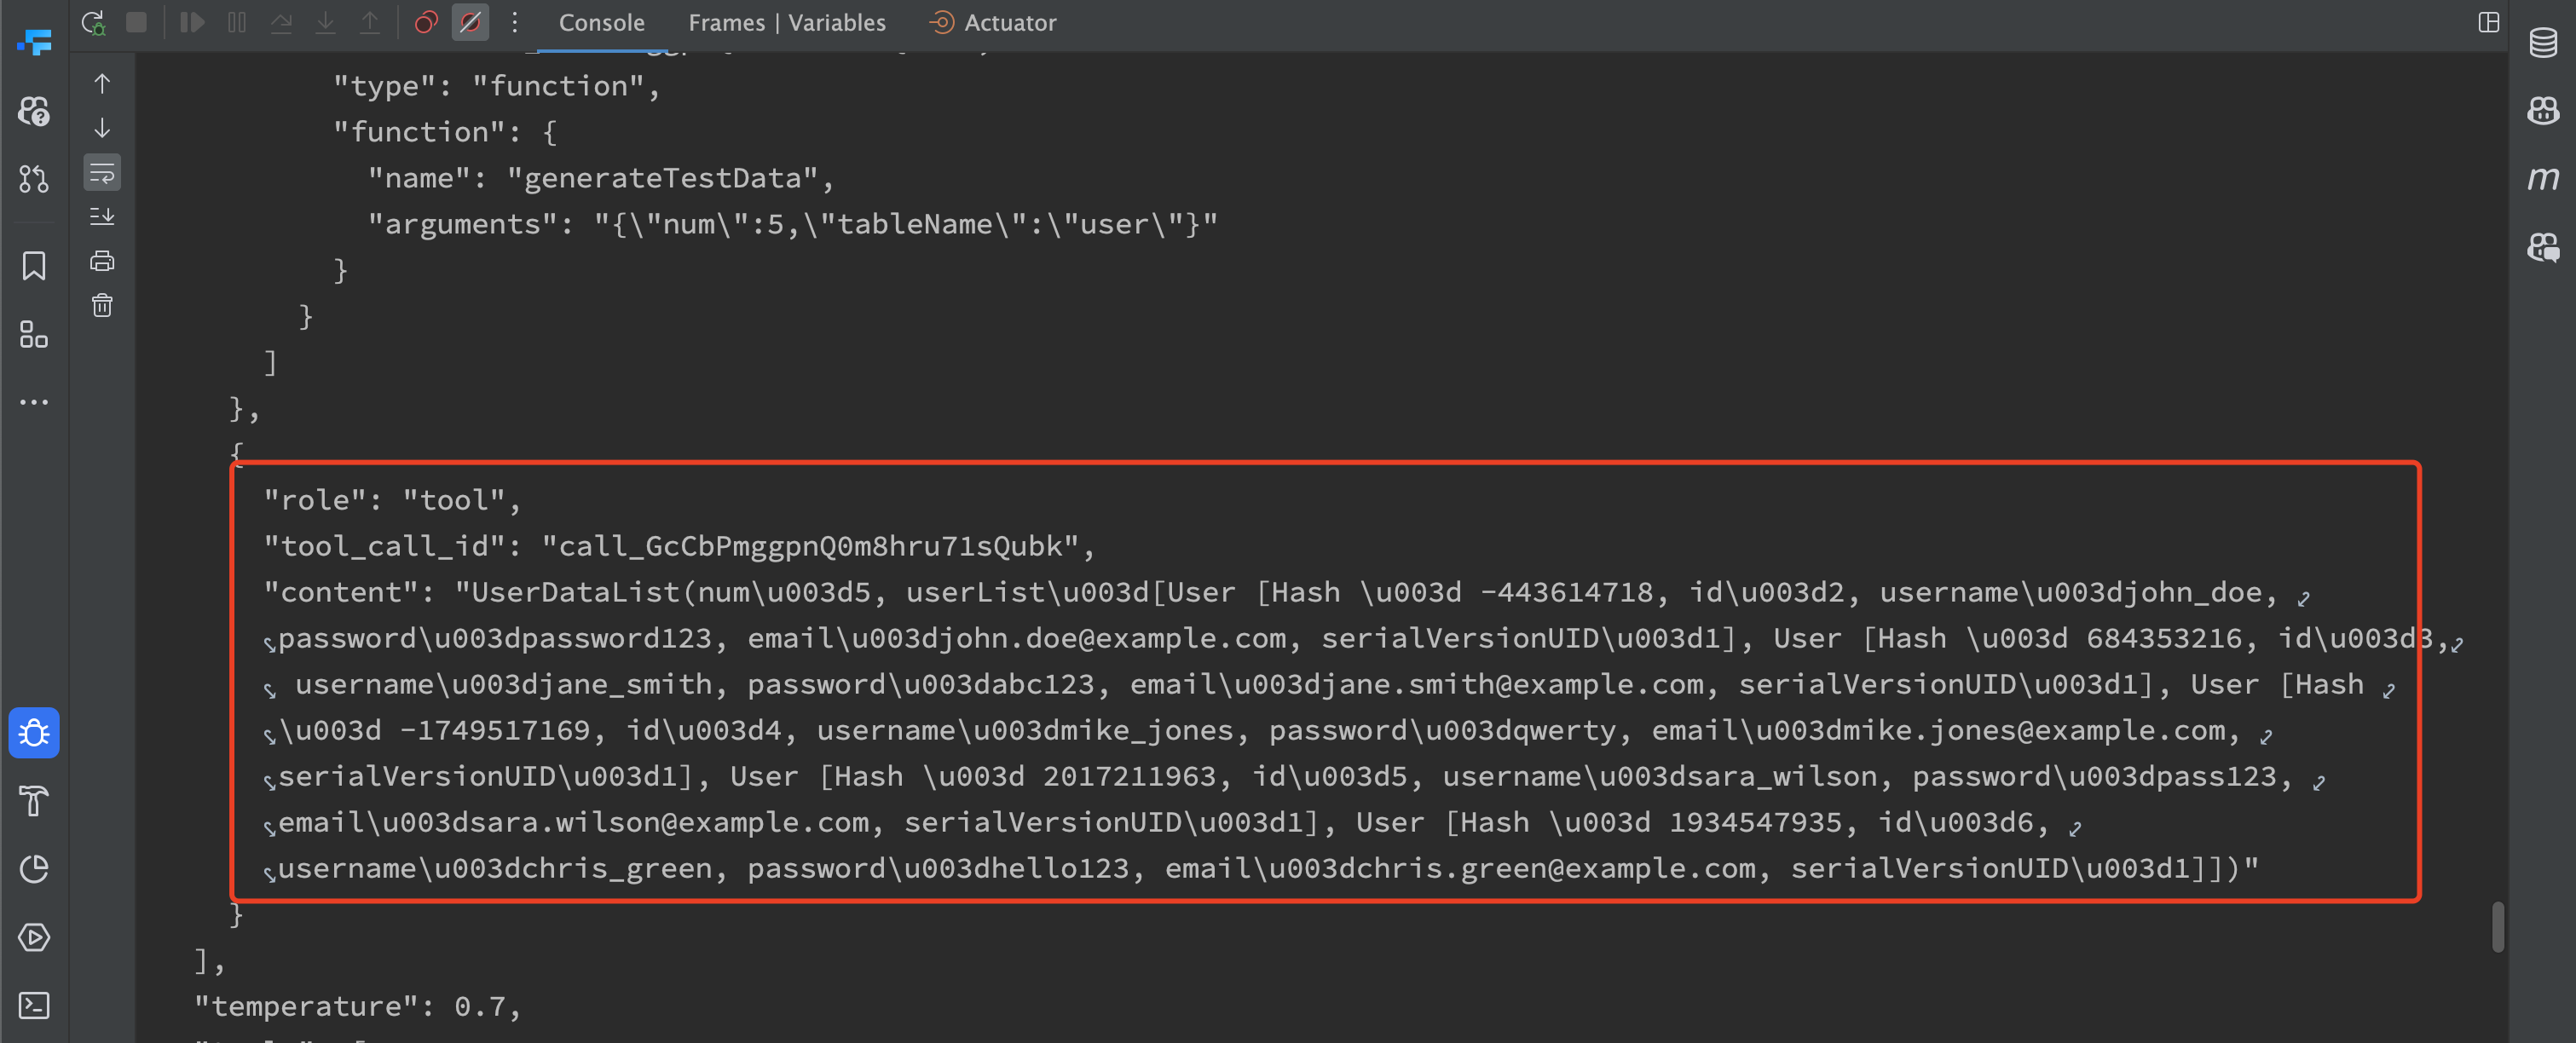Click the "temperature": 0.7 line
The width and height of the screenshot is (2576, 1043).
point(357,1006)
